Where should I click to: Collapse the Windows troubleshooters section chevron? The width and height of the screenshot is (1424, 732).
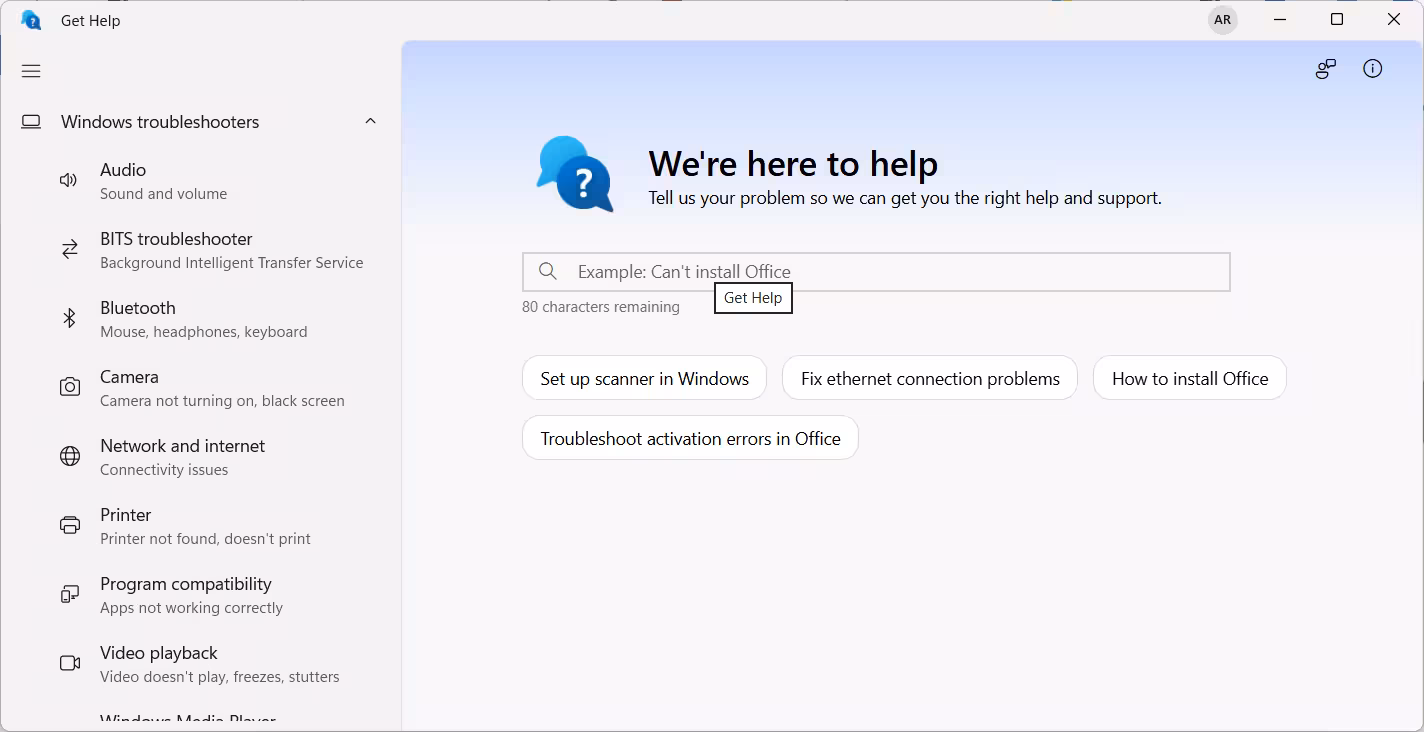(370, 121)
